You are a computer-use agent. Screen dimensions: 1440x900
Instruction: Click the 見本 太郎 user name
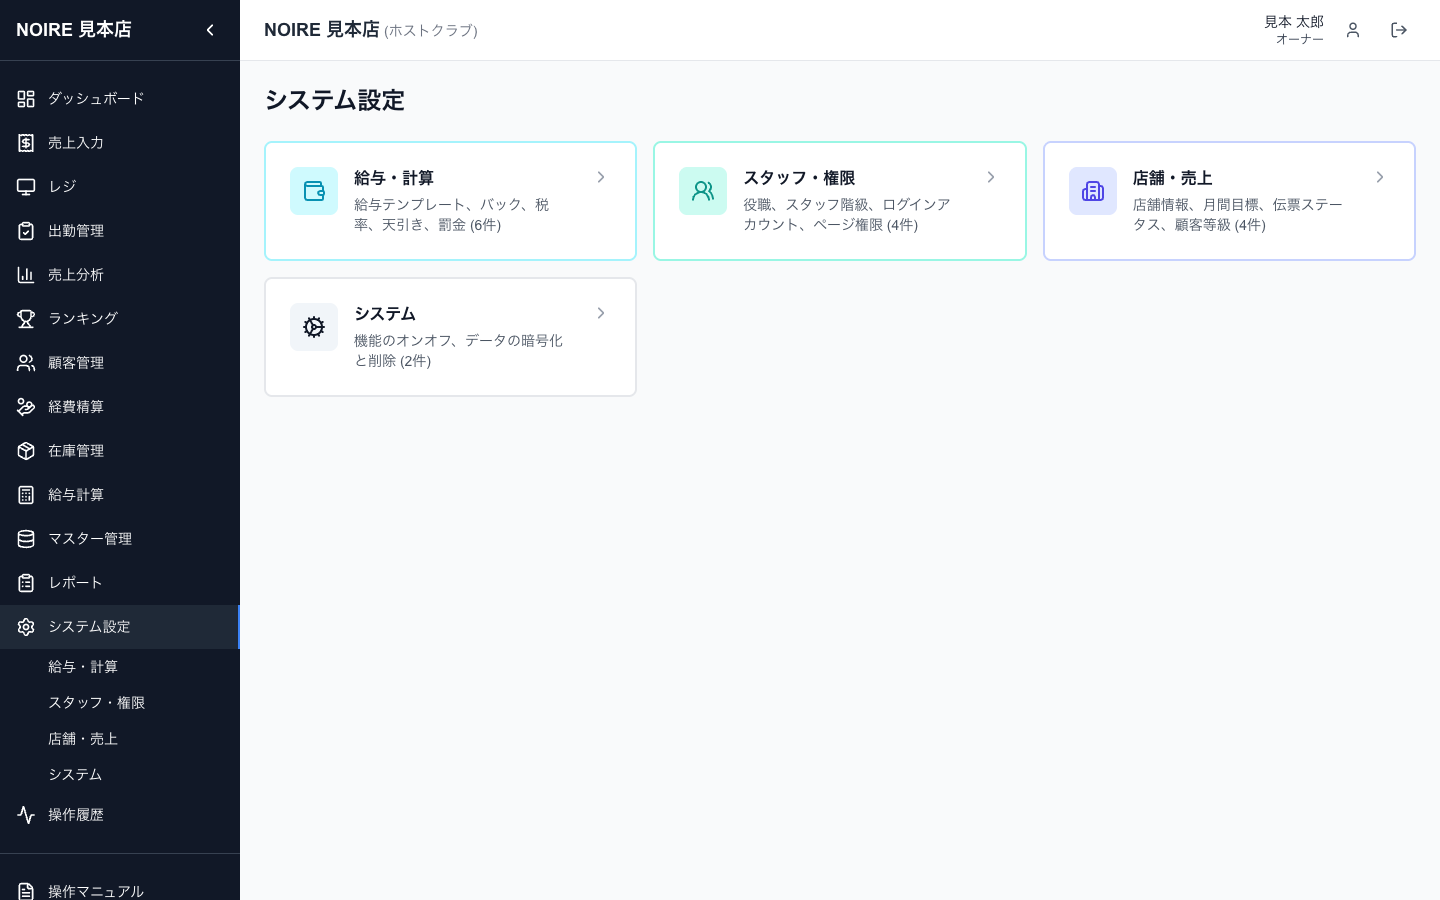coord(1294,22)
